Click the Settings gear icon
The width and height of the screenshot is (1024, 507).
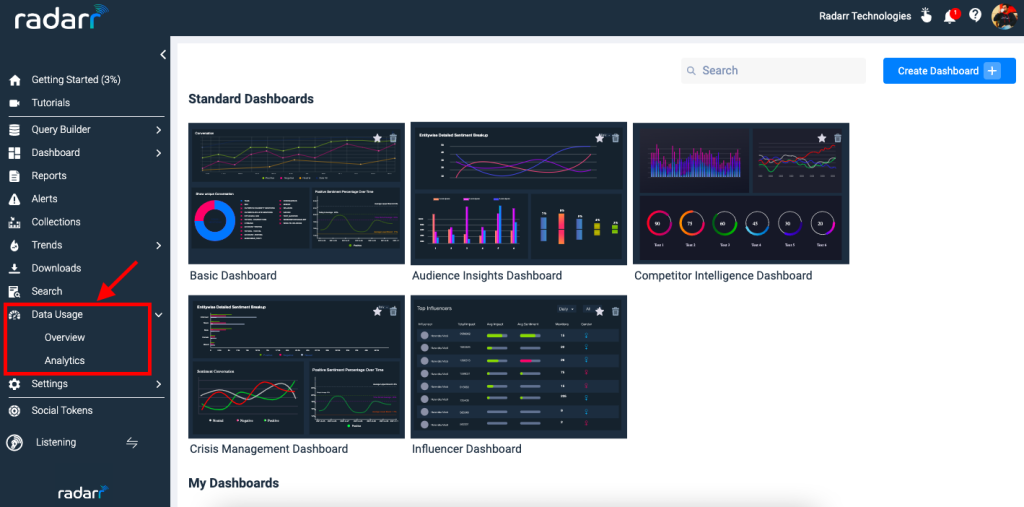point(15,384)
